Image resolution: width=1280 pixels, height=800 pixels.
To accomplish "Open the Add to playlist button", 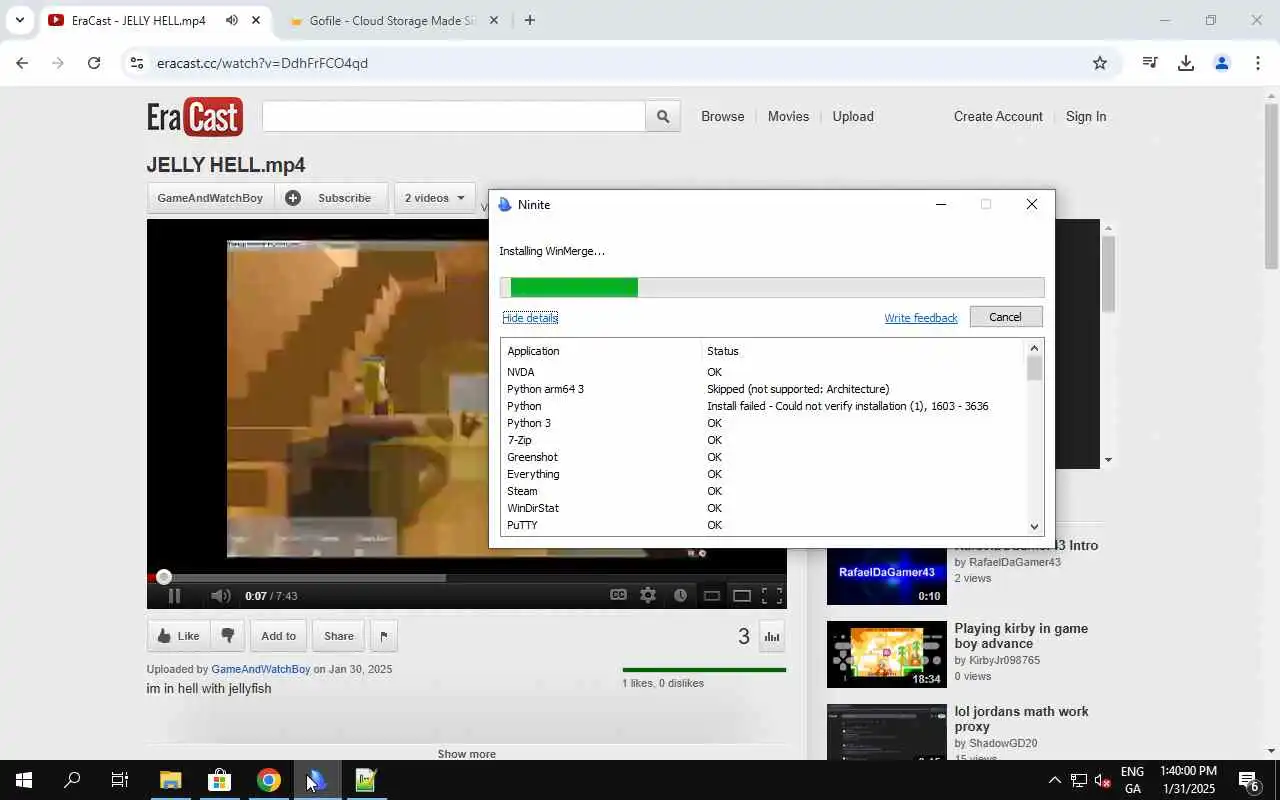I will point(278,636).
